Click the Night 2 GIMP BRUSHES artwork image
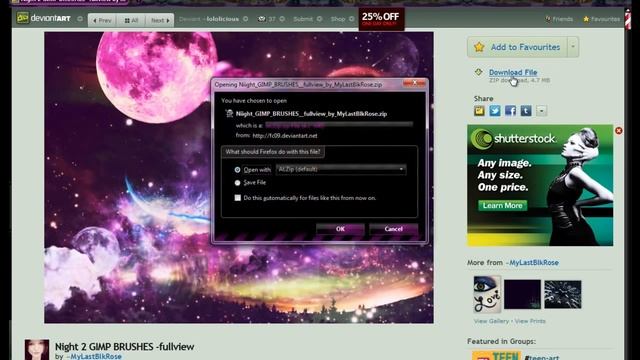 click(239, 178)
